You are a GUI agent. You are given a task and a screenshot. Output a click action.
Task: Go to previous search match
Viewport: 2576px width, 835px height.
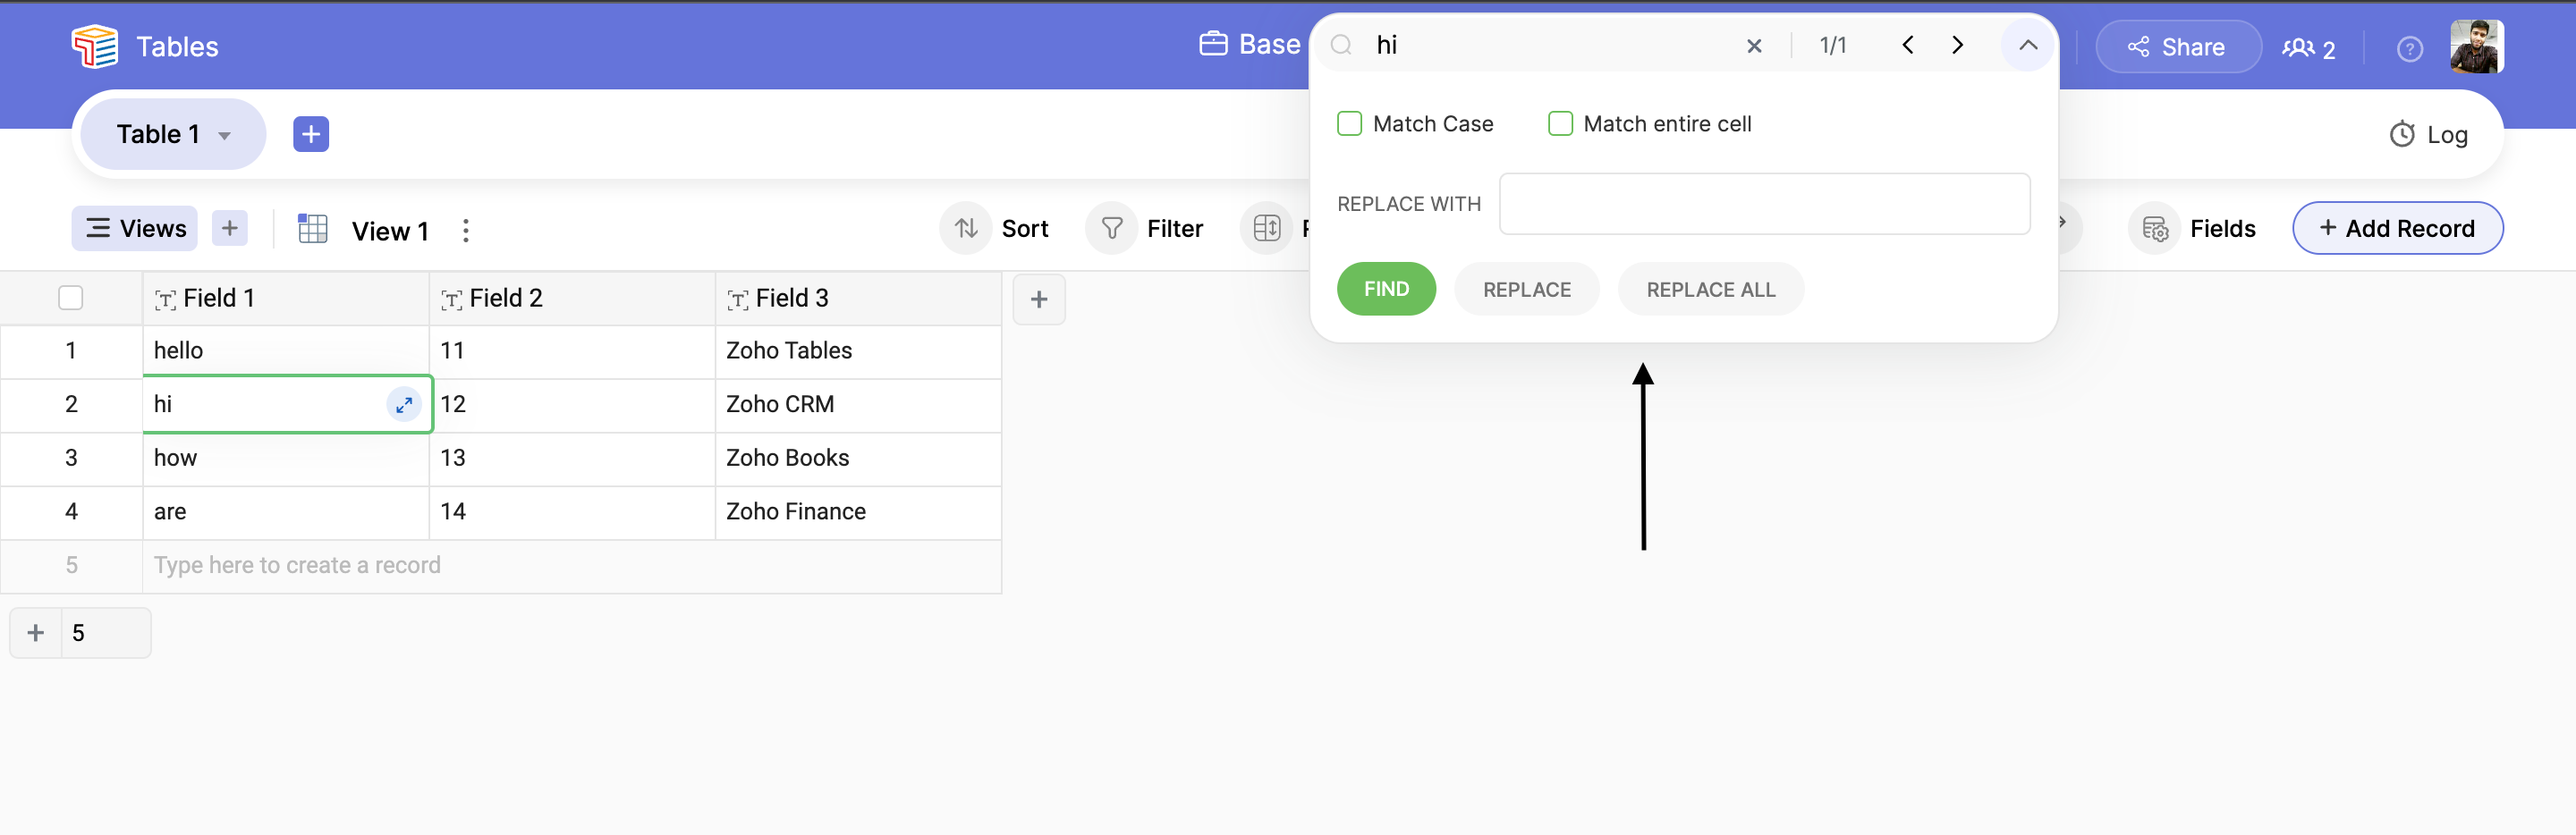click(x=1907, y=45)
